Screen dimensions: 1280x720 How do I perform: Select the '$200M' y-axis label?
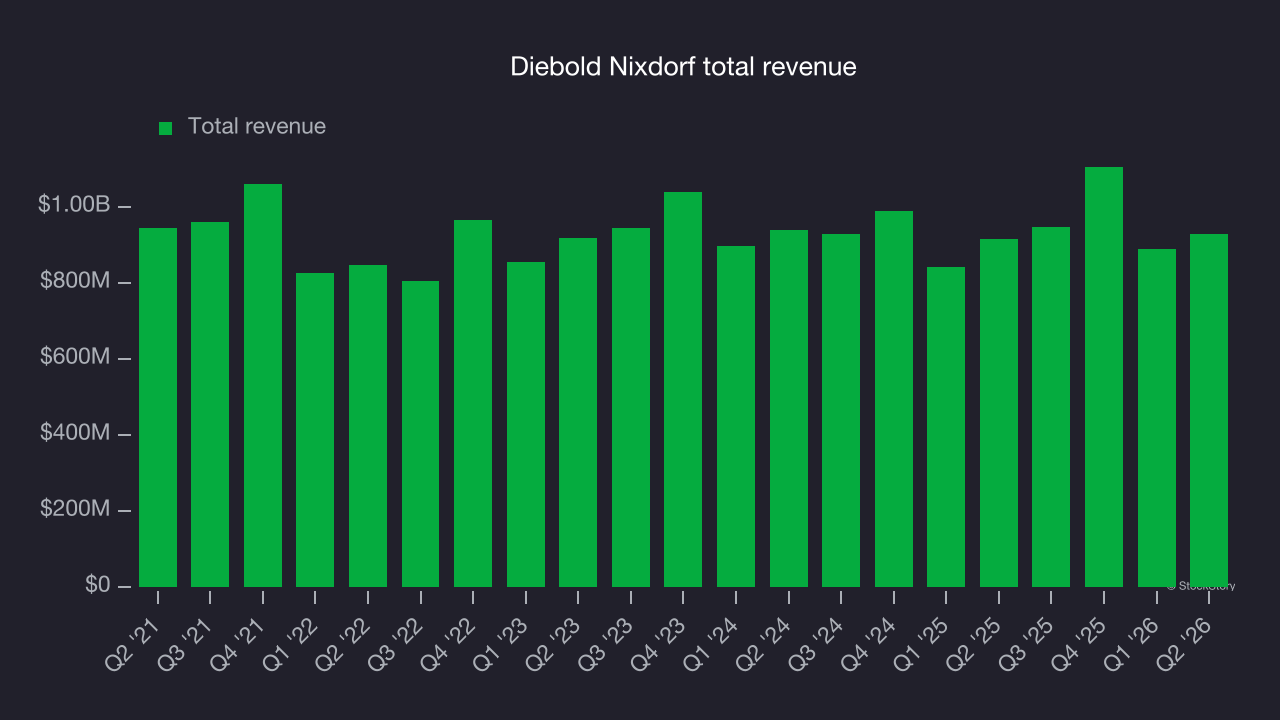click(75, 510)
